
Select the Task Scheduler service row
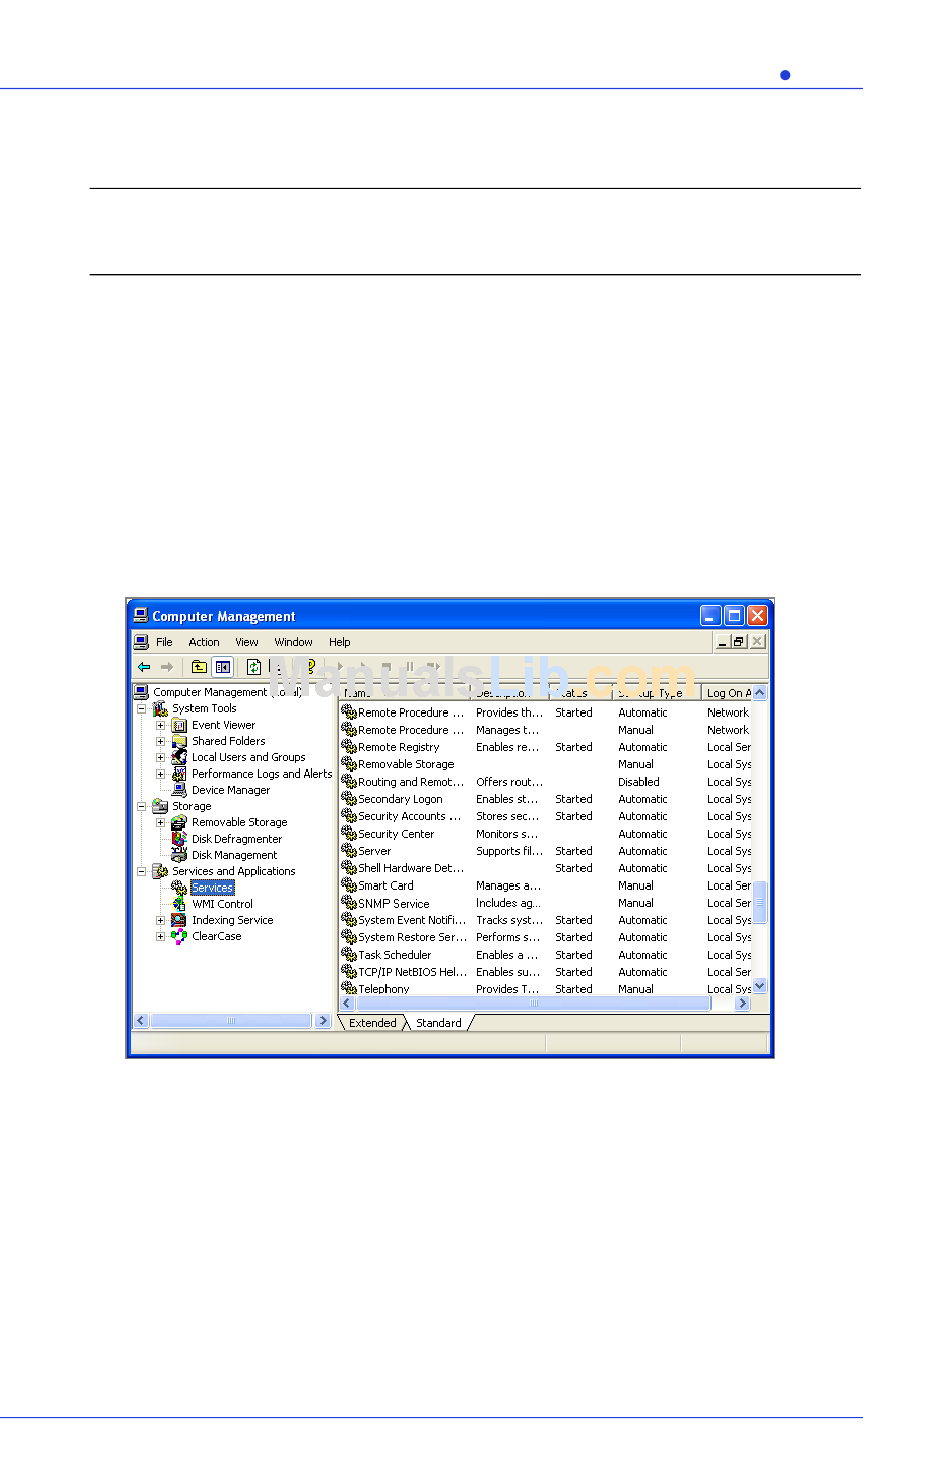[x=546, y=956]
